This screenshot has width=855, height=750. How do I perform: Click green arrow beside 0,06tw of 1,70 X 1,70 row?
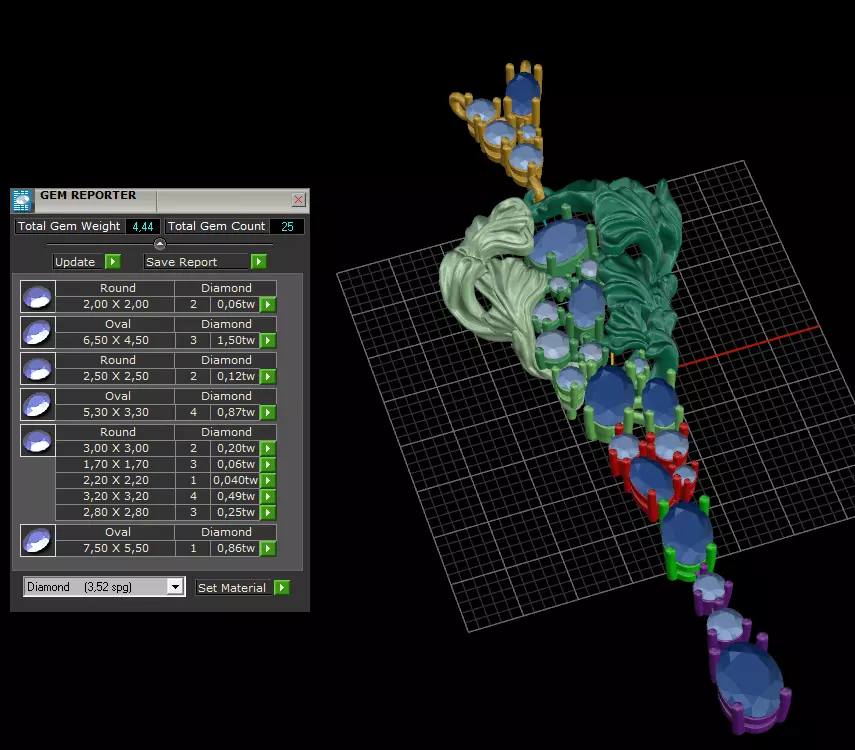click(x=268, y=464)
